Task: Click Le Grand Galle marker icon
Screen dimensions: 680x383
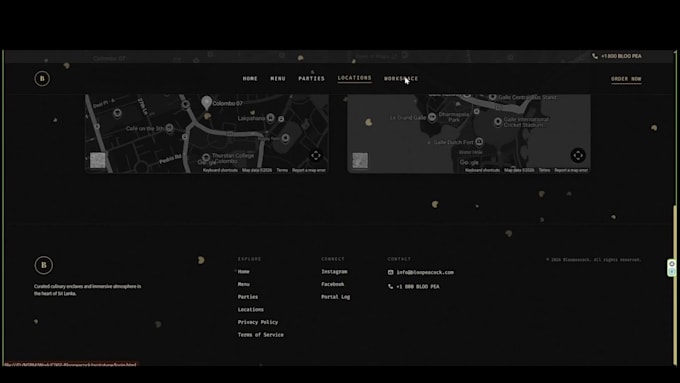Action: coord(432,117)
